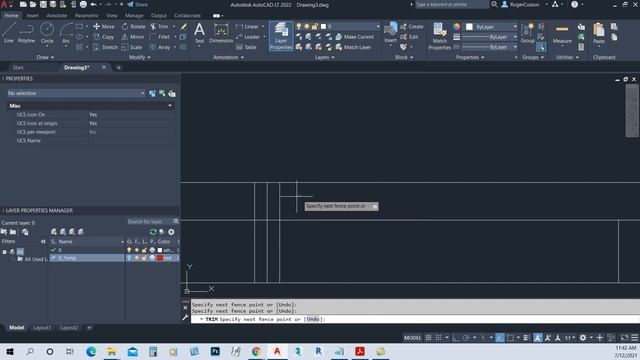The width and height of the screenshot is (640, 360).
Task: Toggle lock icon for 0_Temp layer
Action: 144,258
